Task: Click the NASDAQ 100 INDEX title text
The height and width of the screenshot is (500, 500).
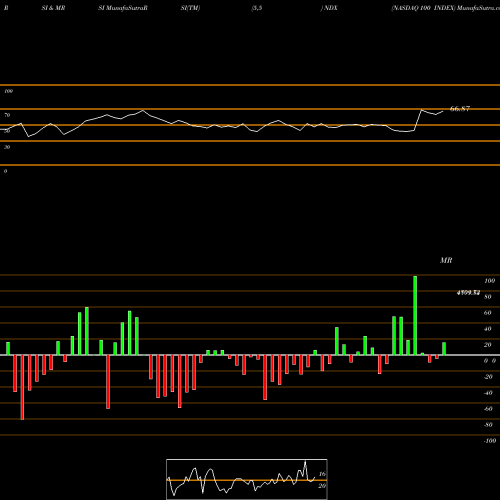Action: (423, 8)
